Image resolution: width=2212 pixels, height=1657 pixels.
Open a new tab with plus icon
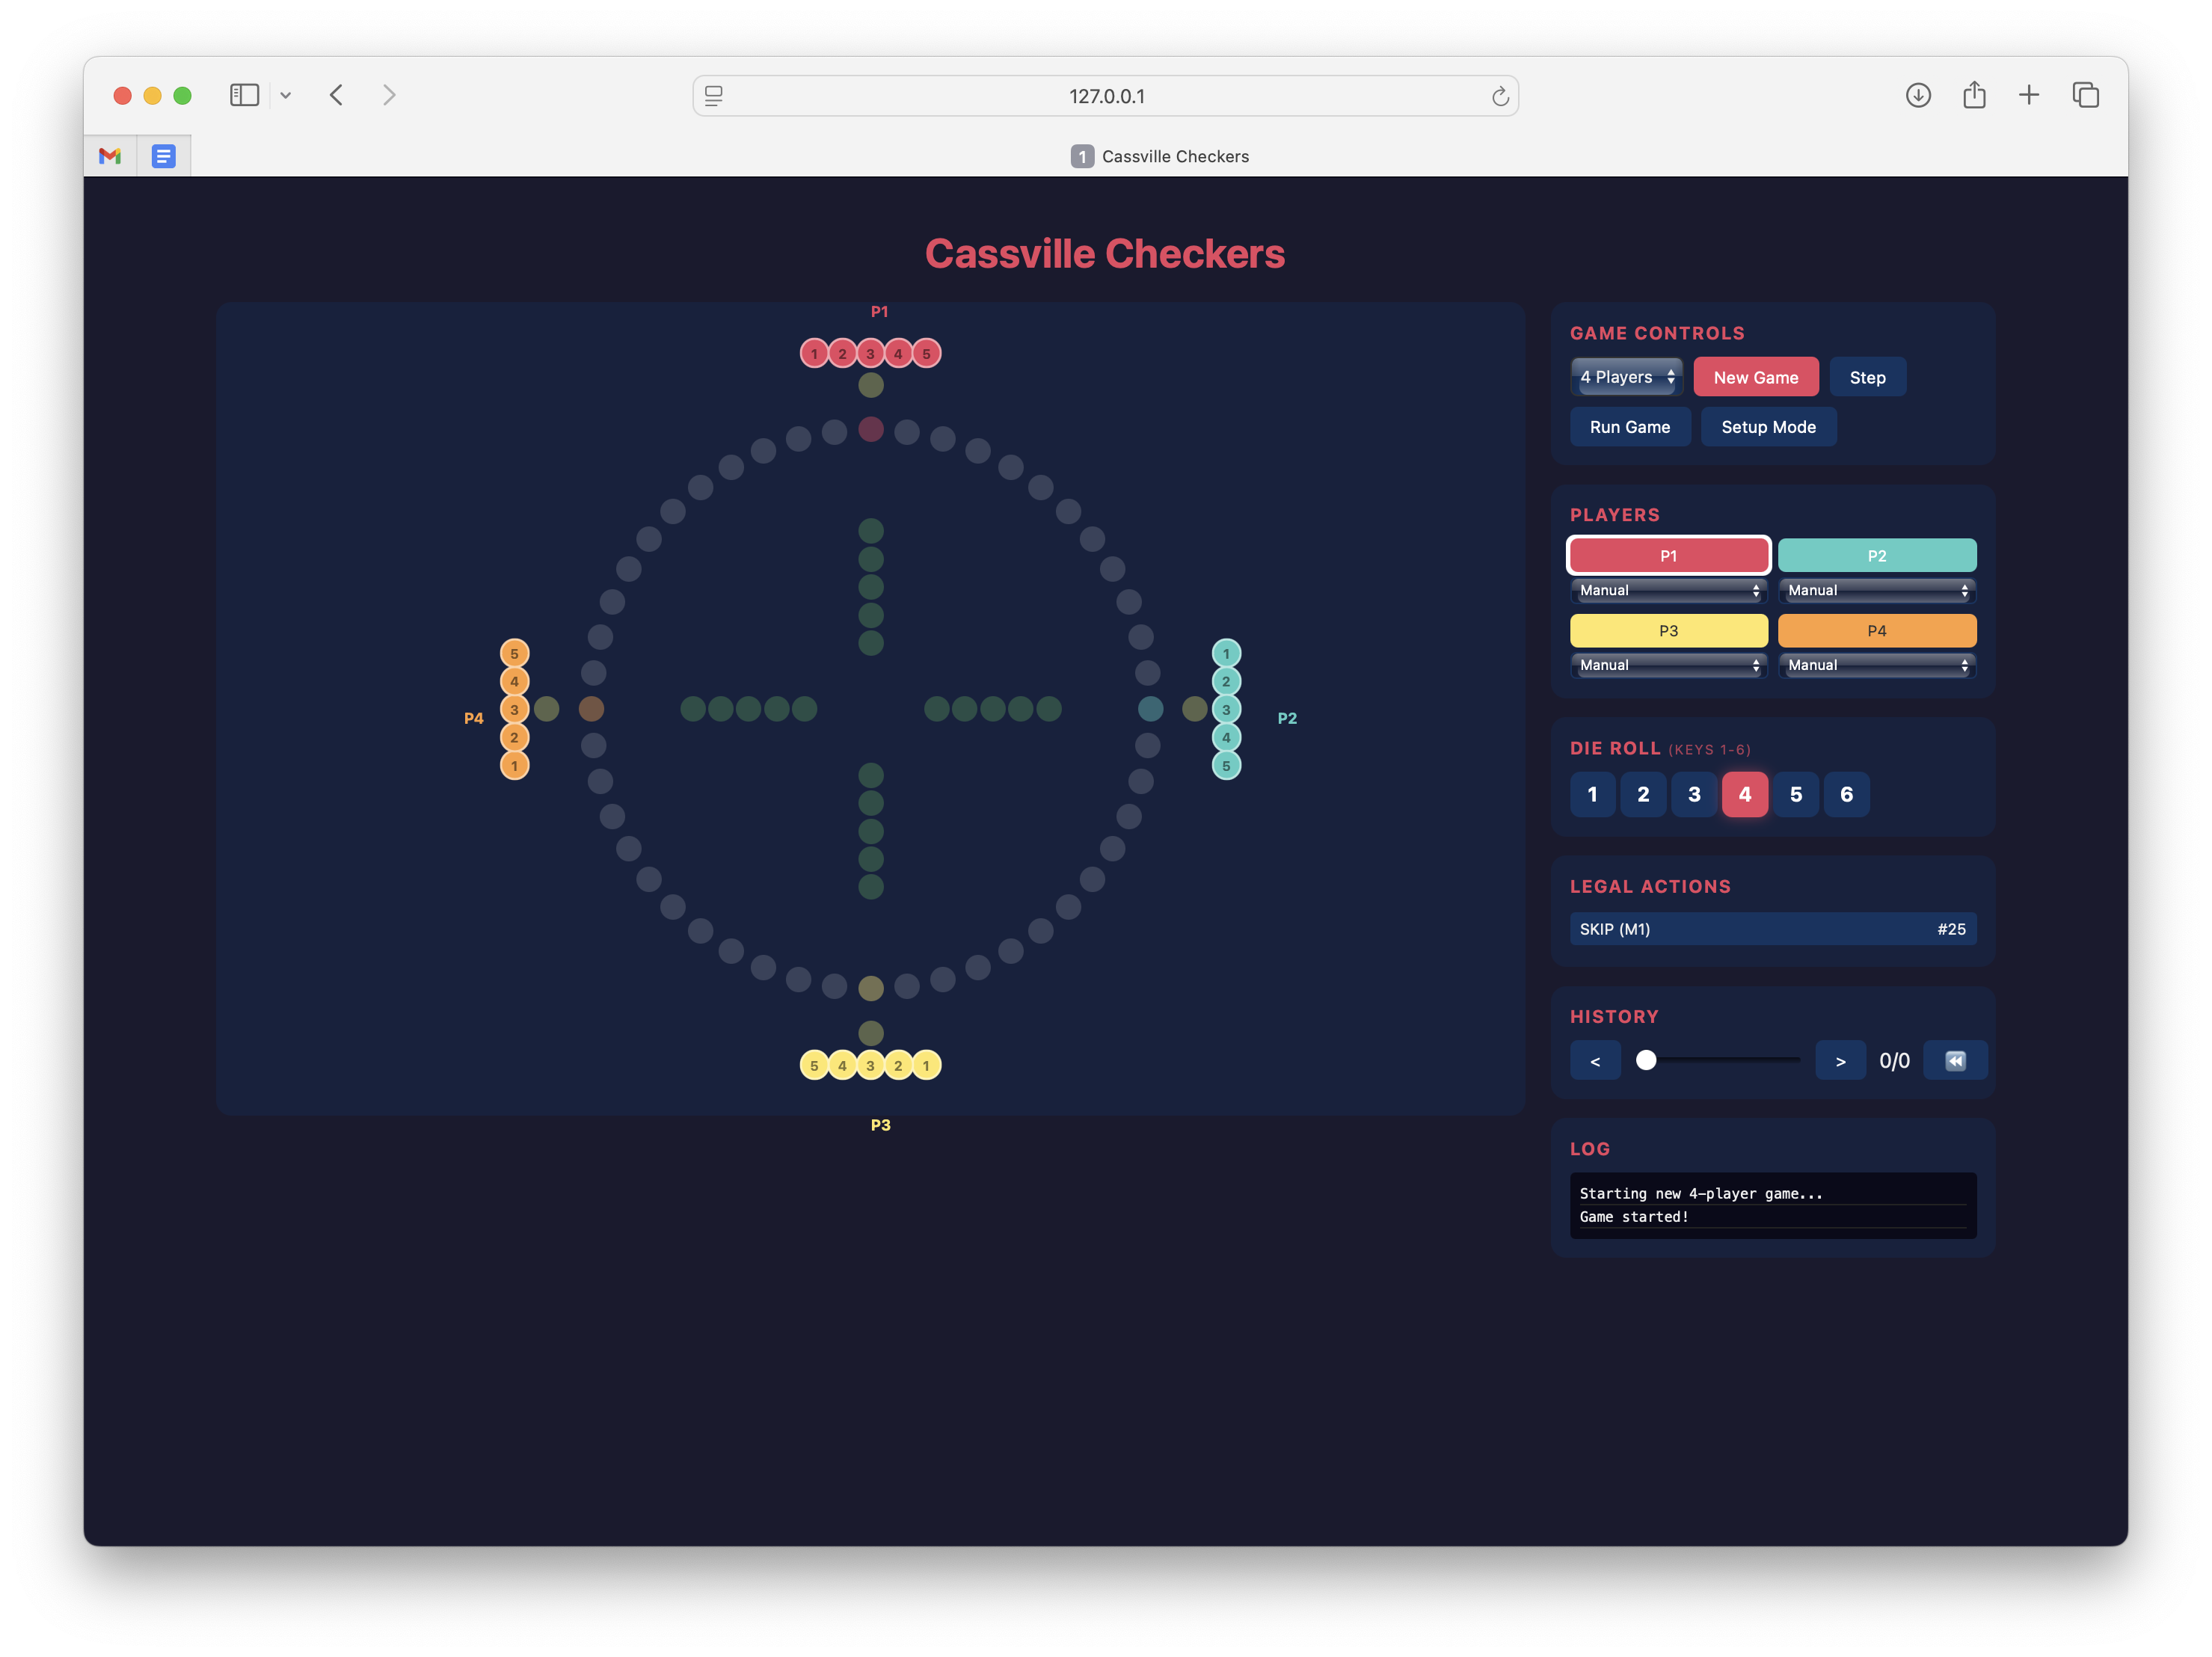2028,95
